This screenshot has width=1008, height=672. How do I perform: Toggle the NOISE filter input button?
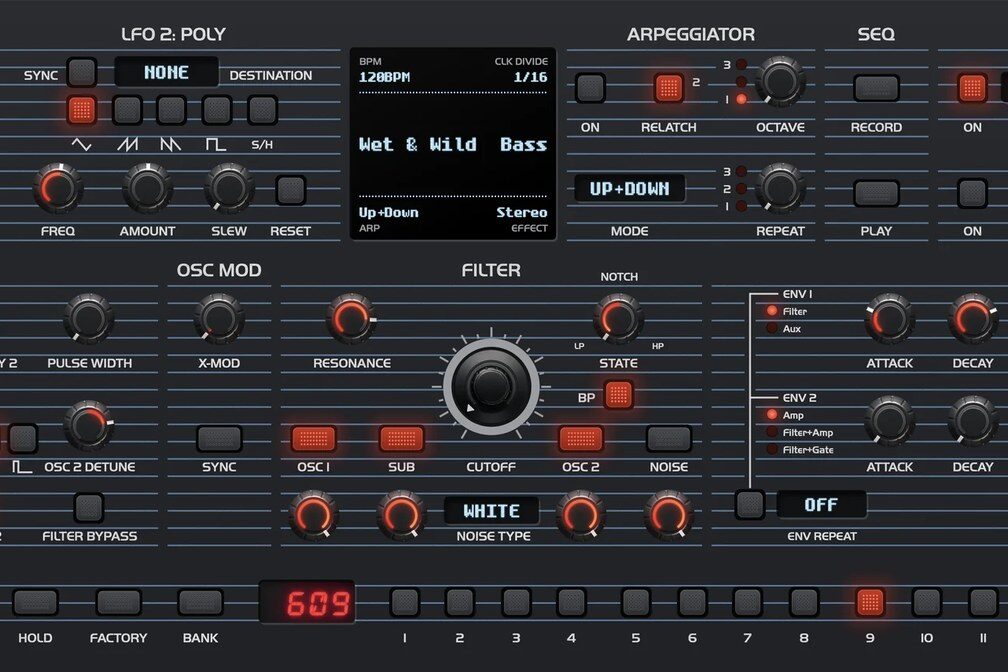(x=669, y=439)
